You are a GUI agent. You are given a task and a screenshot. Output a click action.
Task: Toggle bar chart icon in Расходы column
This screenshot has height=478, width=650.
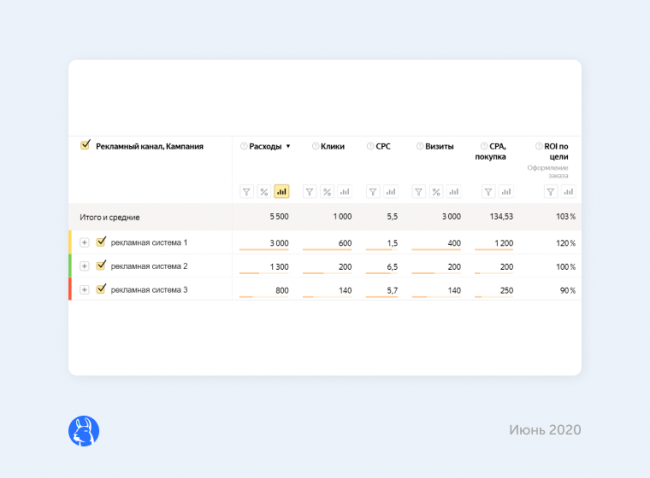[x=282, y=192]
